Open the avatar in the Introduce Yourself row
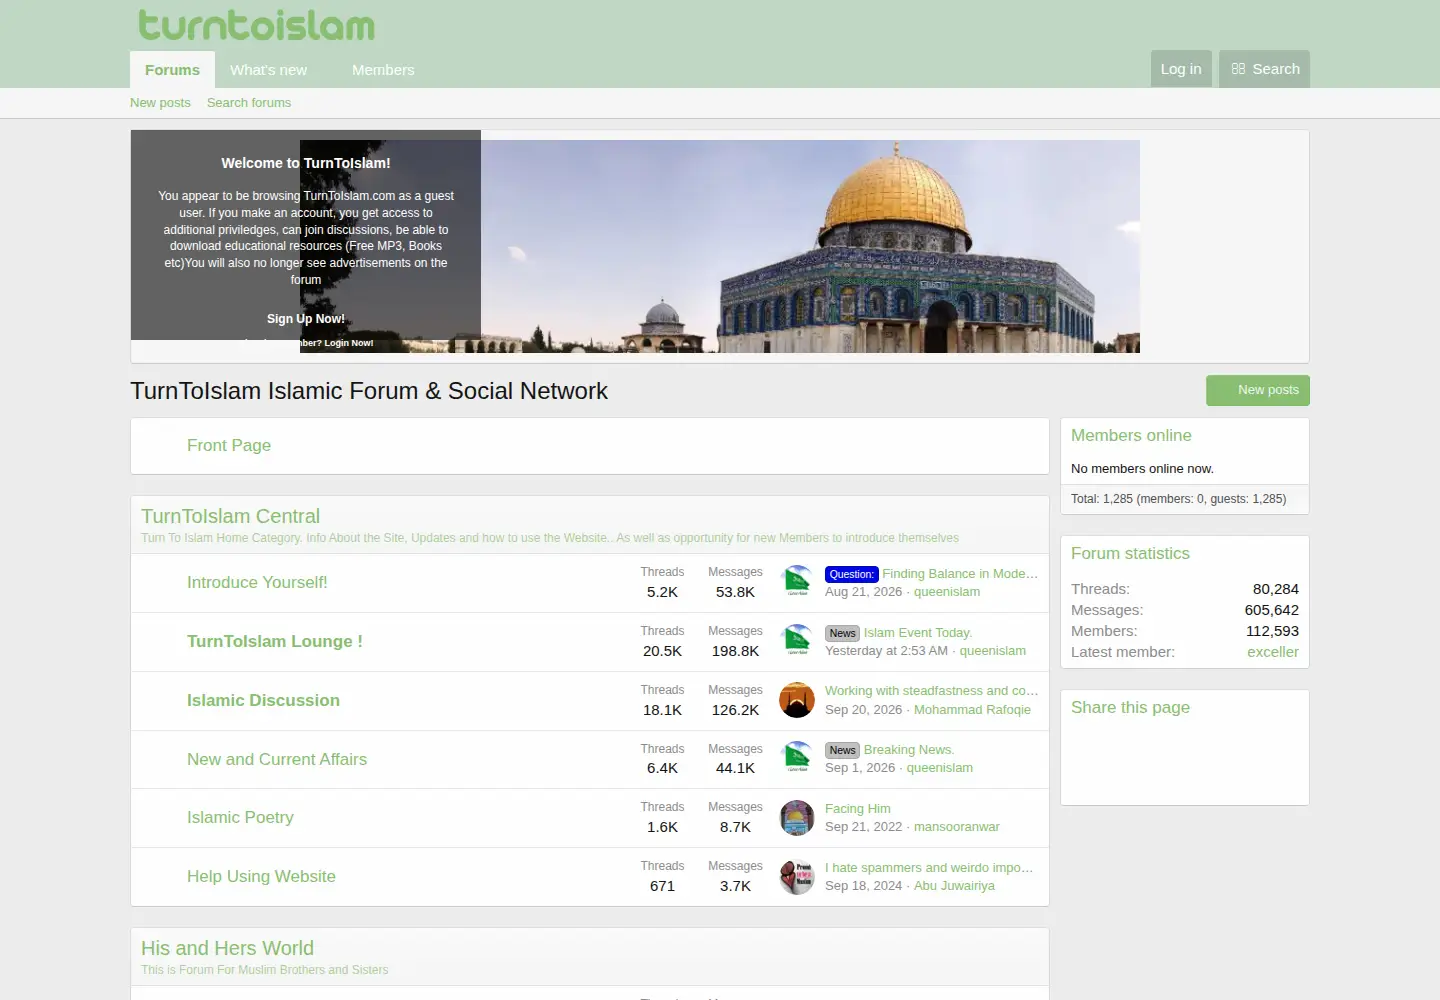This screenshot has height=1000, width=1440. coord(797,582)
